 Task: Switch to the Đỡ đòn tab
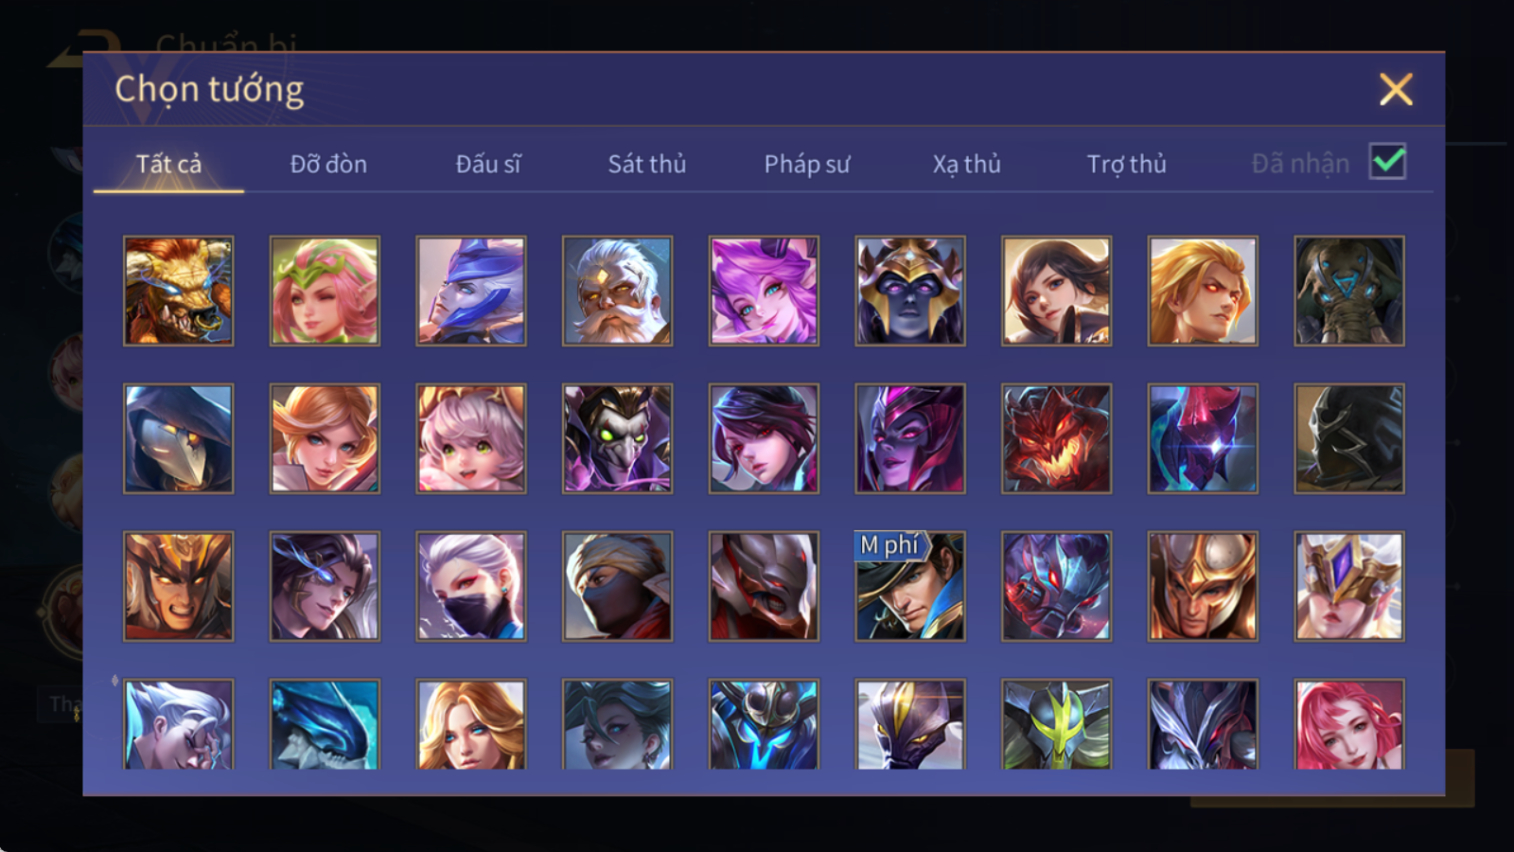click(328, 164)
